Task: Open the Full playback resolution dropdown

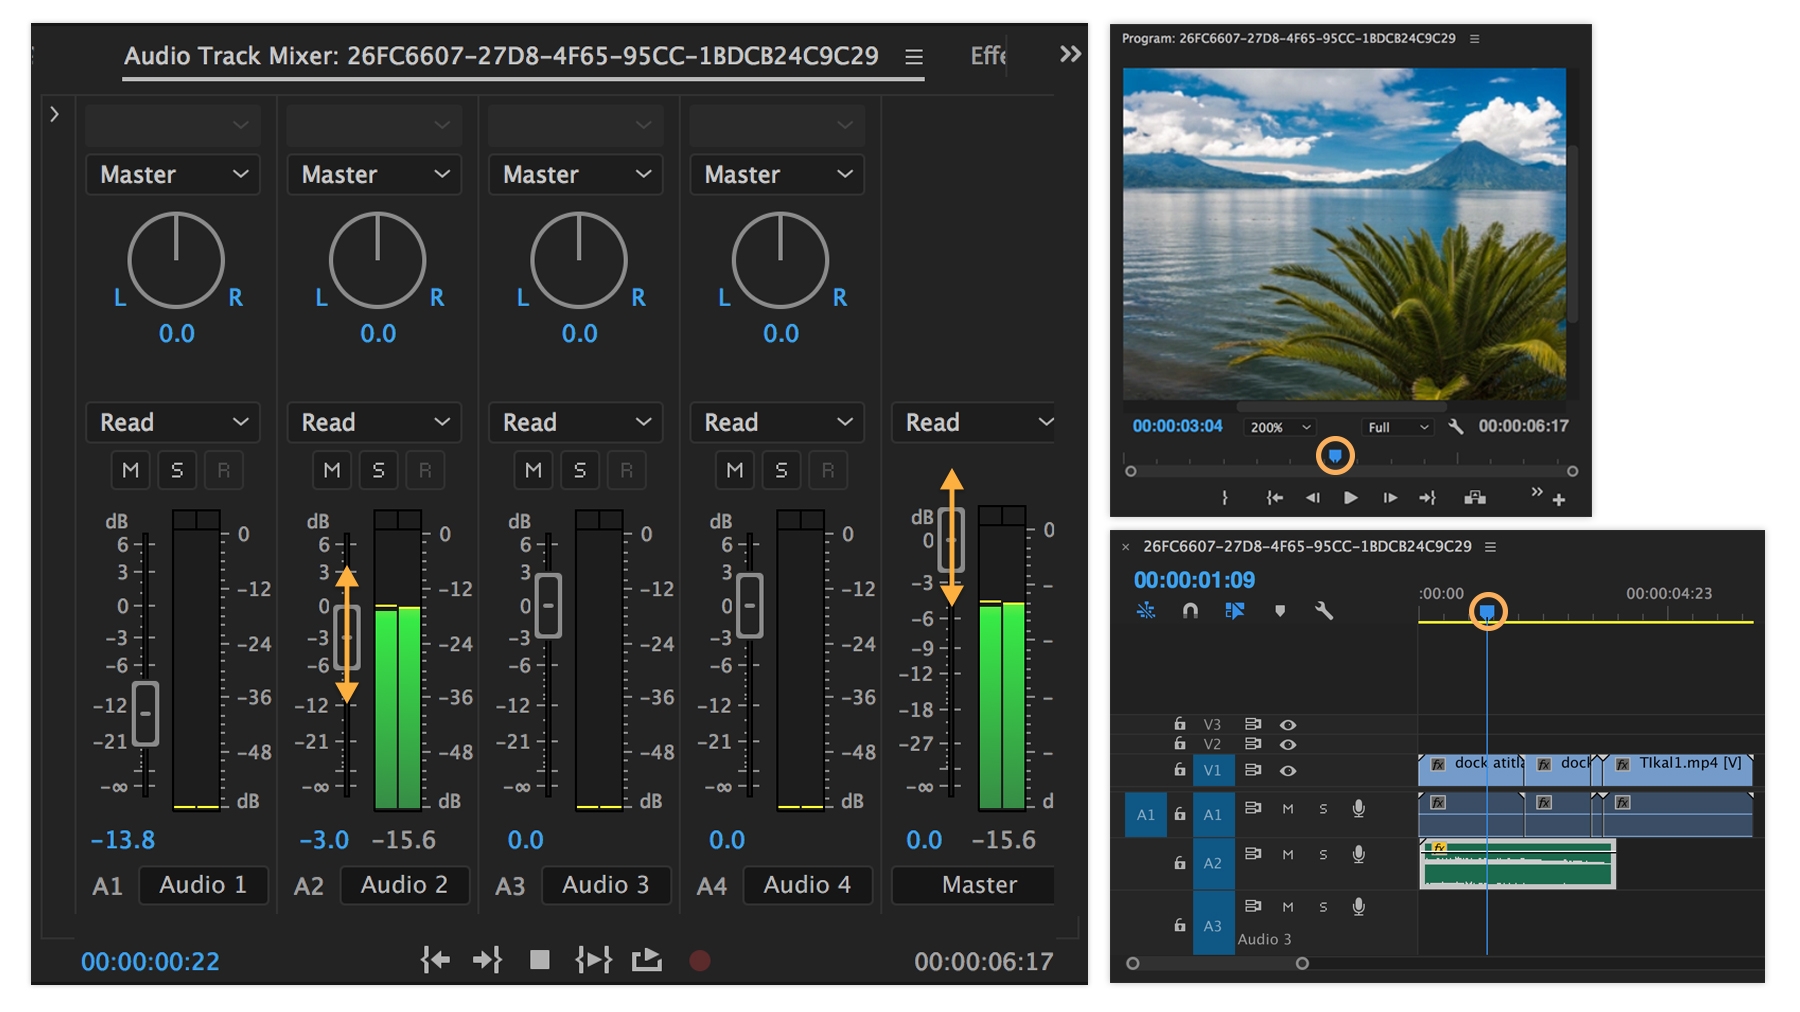Action: click(1396, 427)
